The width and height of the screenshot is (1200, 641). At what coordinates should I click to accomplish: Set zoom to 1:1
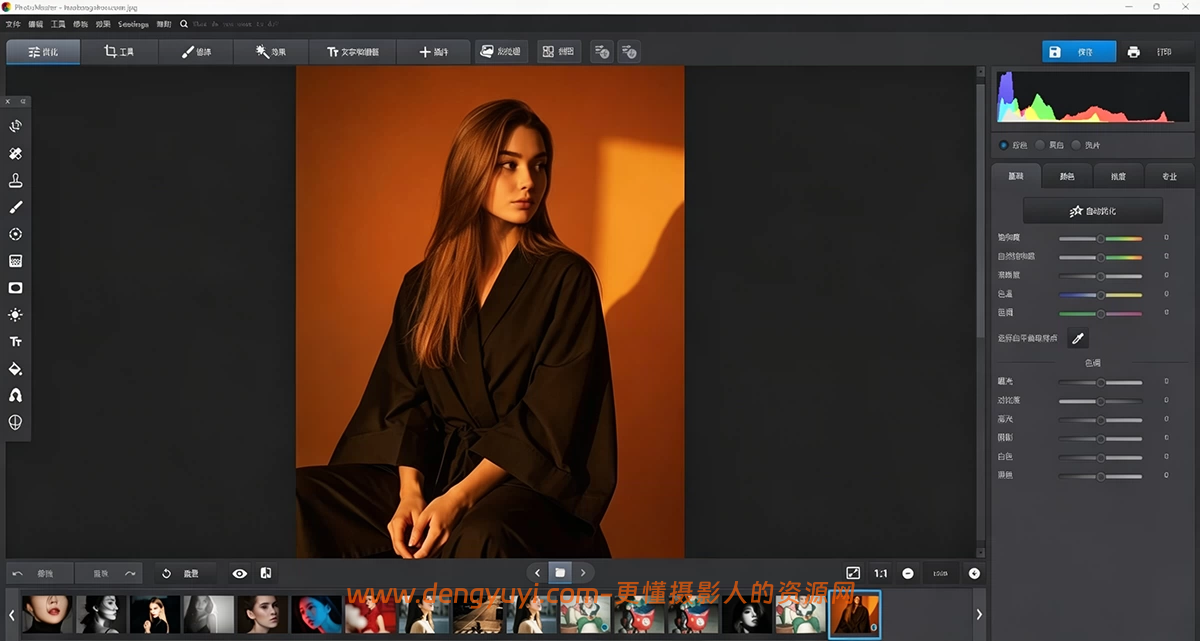tap(881, 574)
